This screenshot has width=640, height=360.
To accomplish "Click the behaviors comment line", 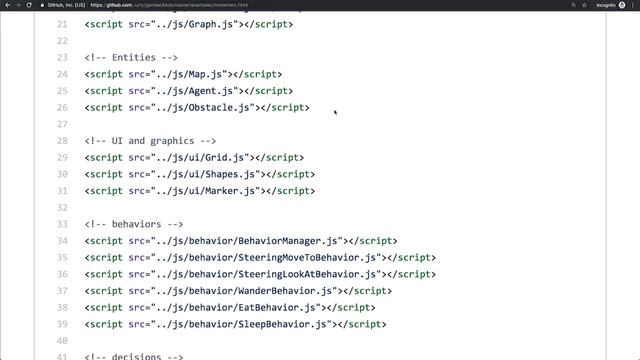I will click(134, 224).
